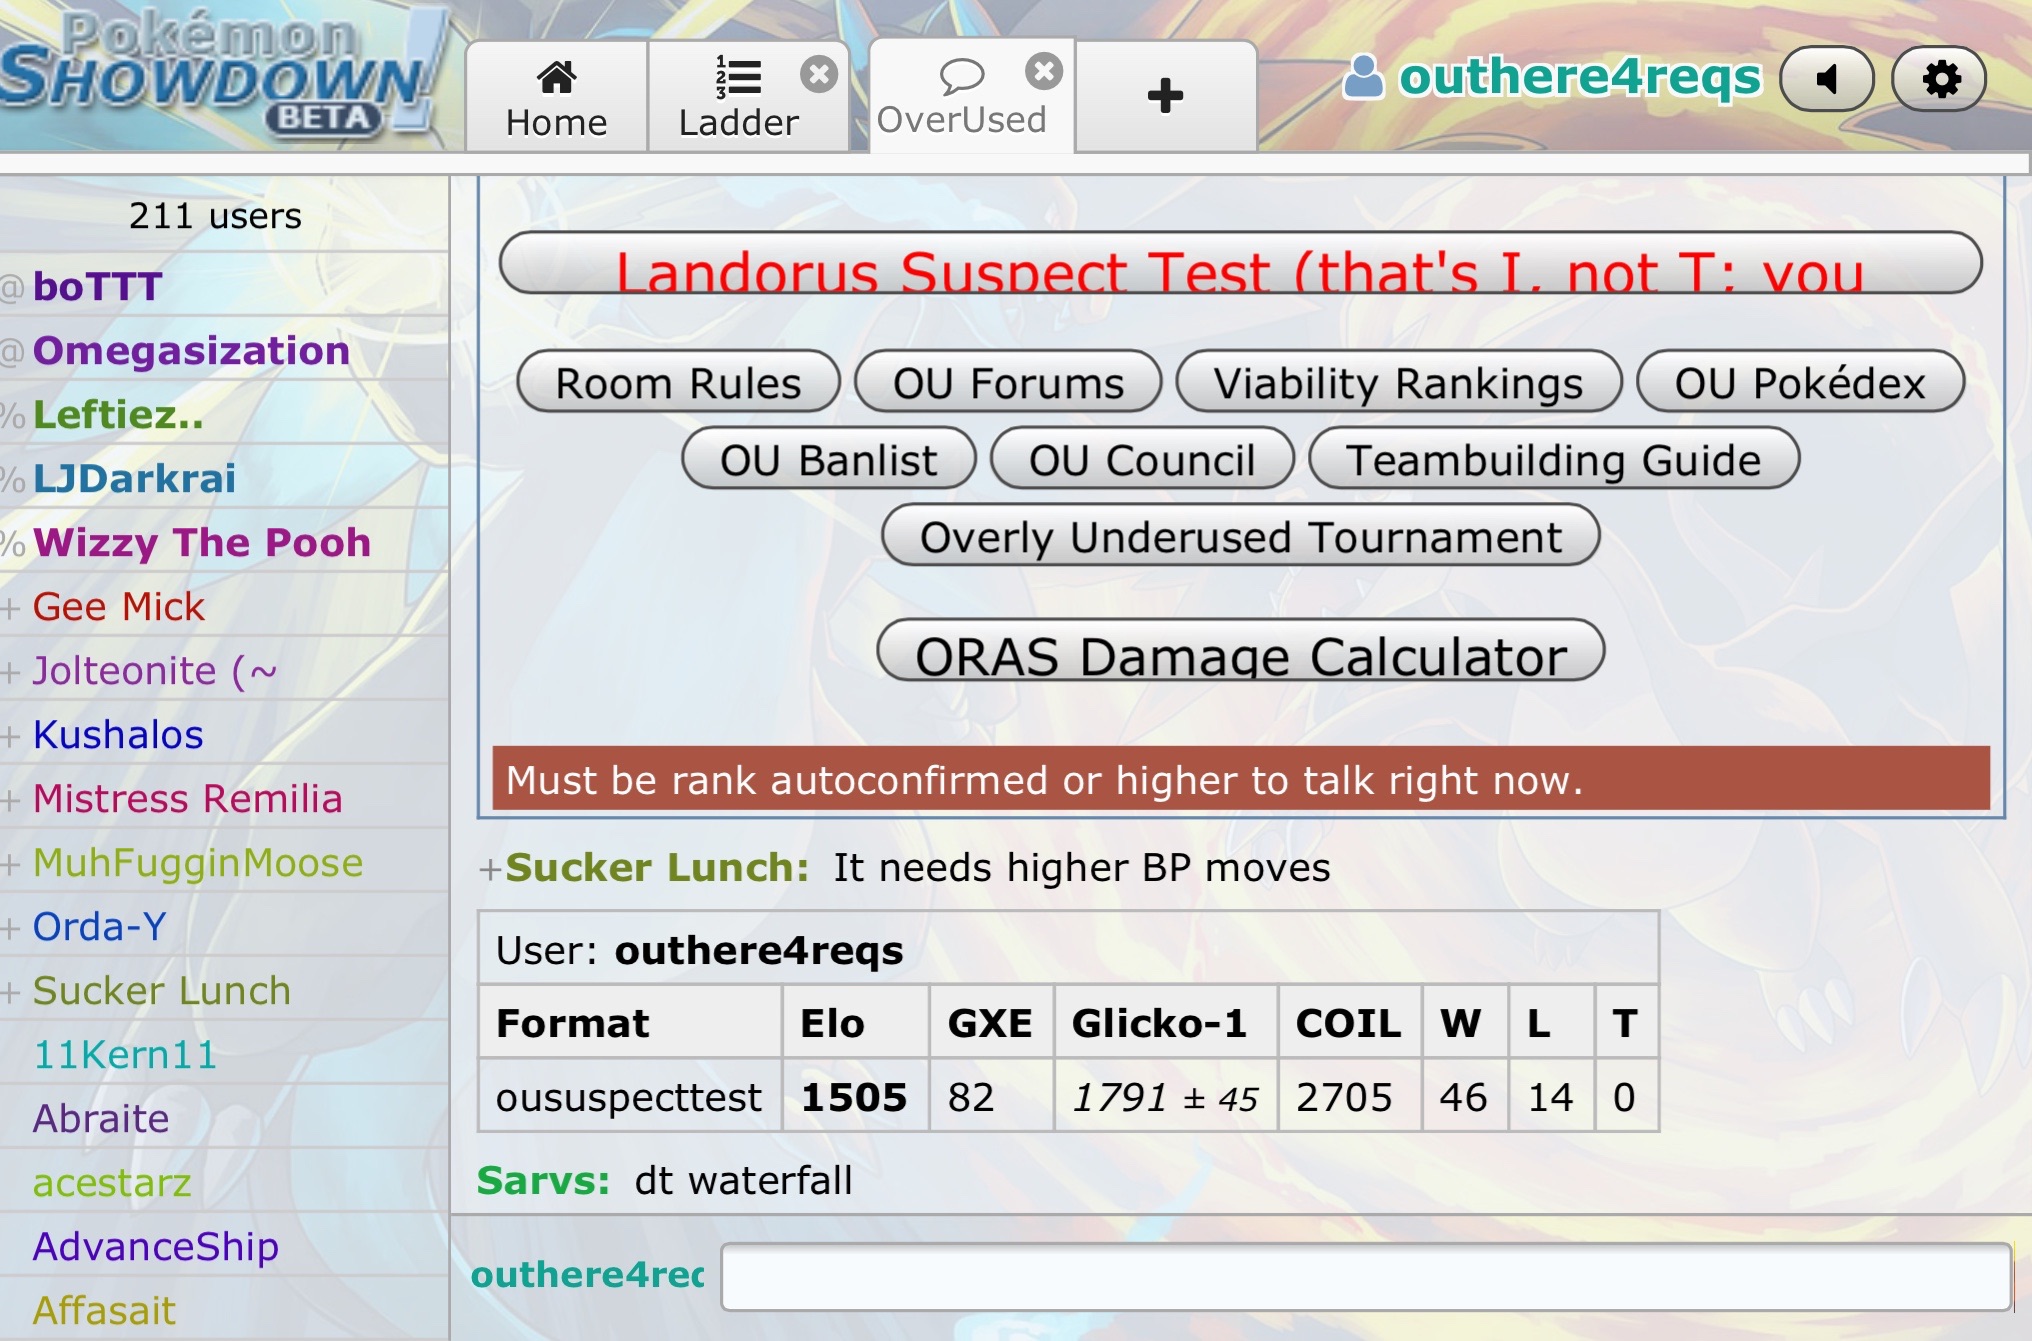
Task: Close the OverUsed room tab
Action: [1044, 71]
